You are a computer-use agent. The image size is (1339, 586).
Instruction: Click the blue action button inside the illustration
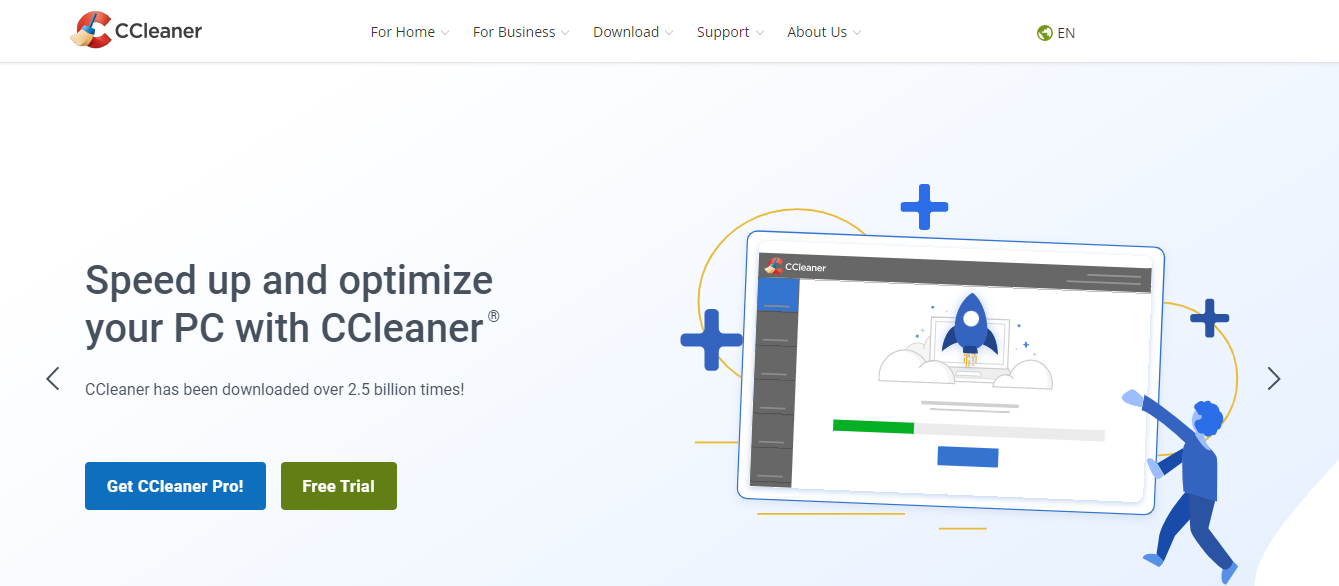point(966,458)
